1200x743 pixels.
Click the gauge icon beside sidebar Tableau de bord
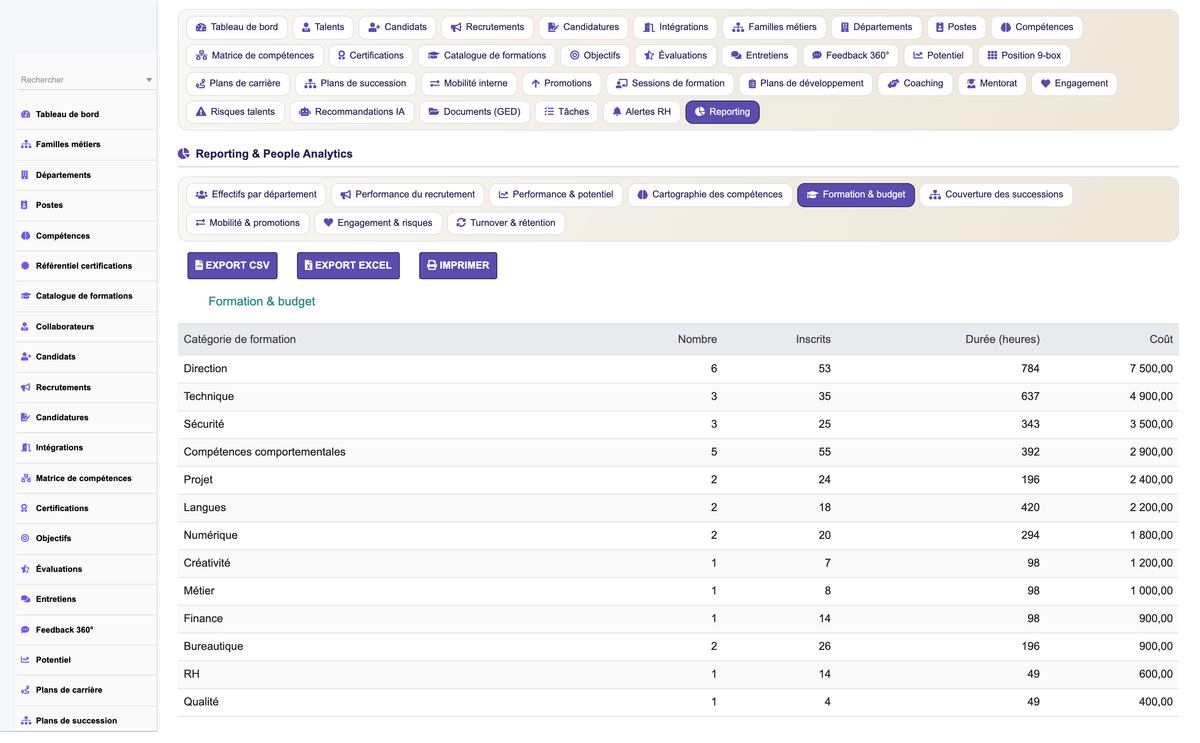[25, 115]
